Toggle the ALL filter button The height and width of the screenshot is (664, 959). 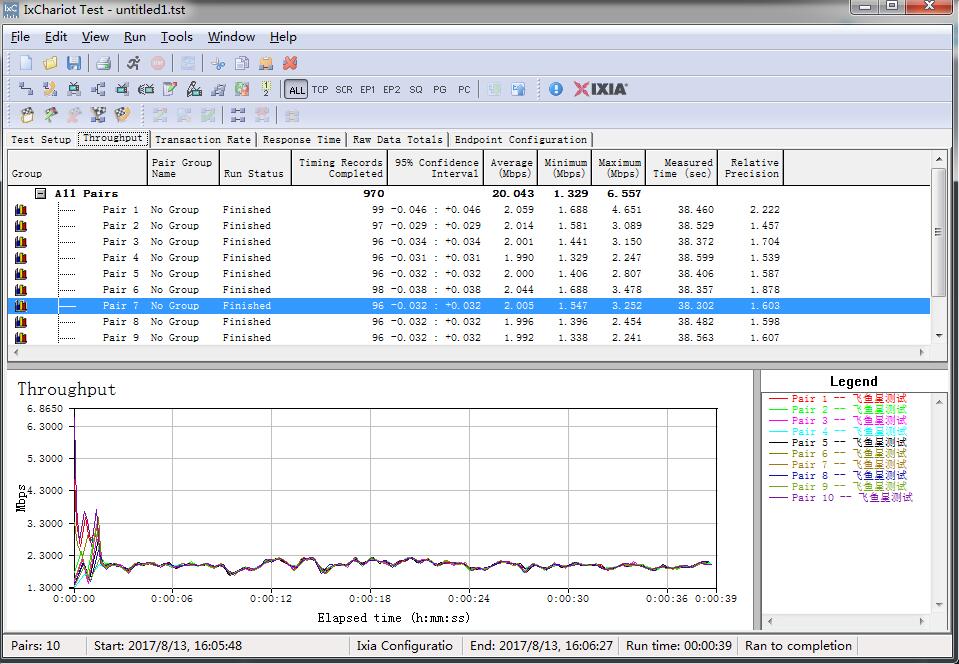click(x=296, y=90)
